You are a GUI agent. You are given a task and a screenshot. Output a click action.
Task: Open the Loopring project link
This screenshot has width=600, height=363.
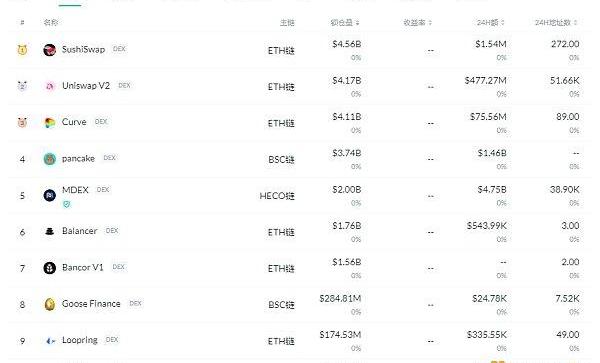click(x=80, y=340)
